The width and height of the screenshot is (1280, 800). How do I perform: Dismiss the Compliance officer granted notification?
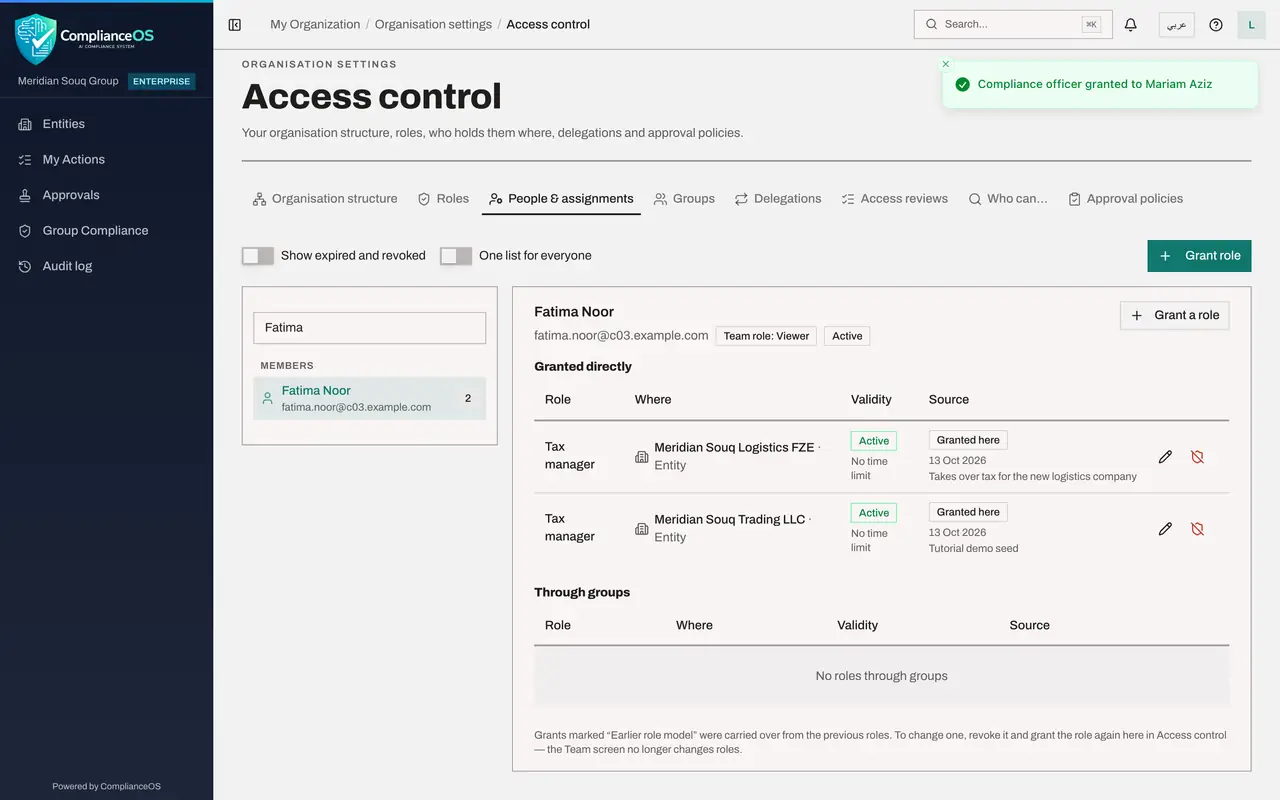946,64
